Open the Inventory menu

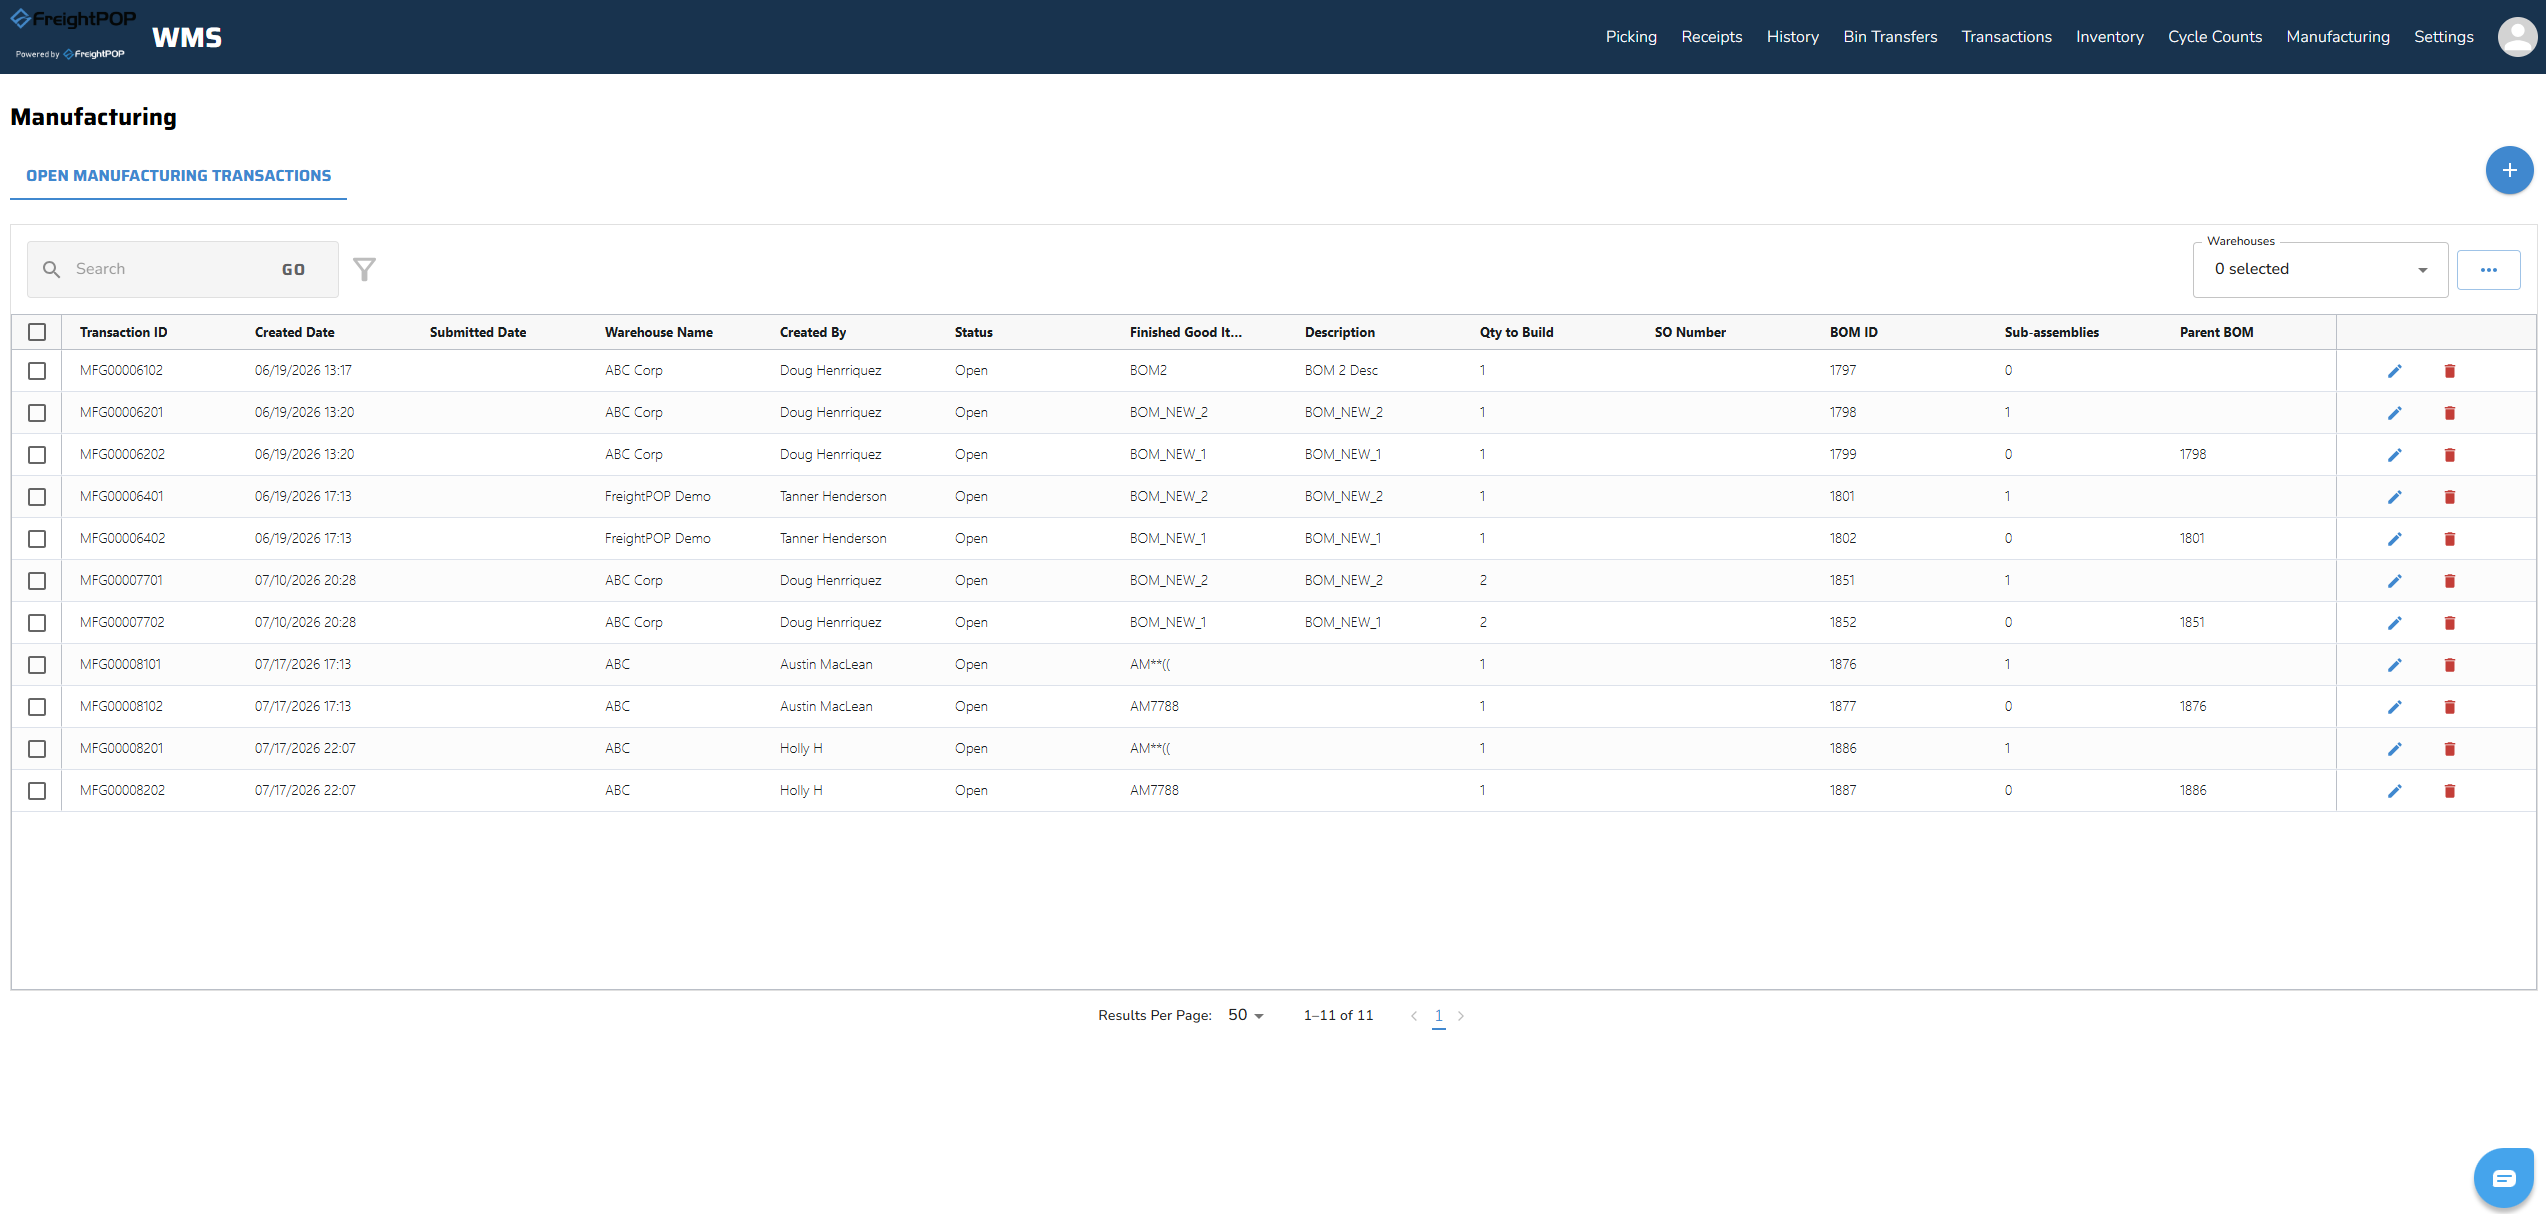click(x=2109, y=37)
